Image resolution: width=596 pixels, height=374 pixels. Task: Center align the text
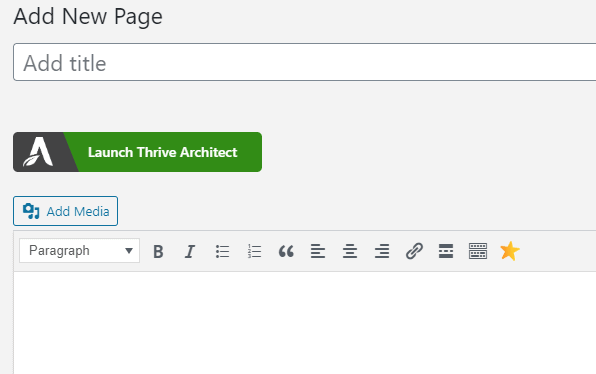350,251
